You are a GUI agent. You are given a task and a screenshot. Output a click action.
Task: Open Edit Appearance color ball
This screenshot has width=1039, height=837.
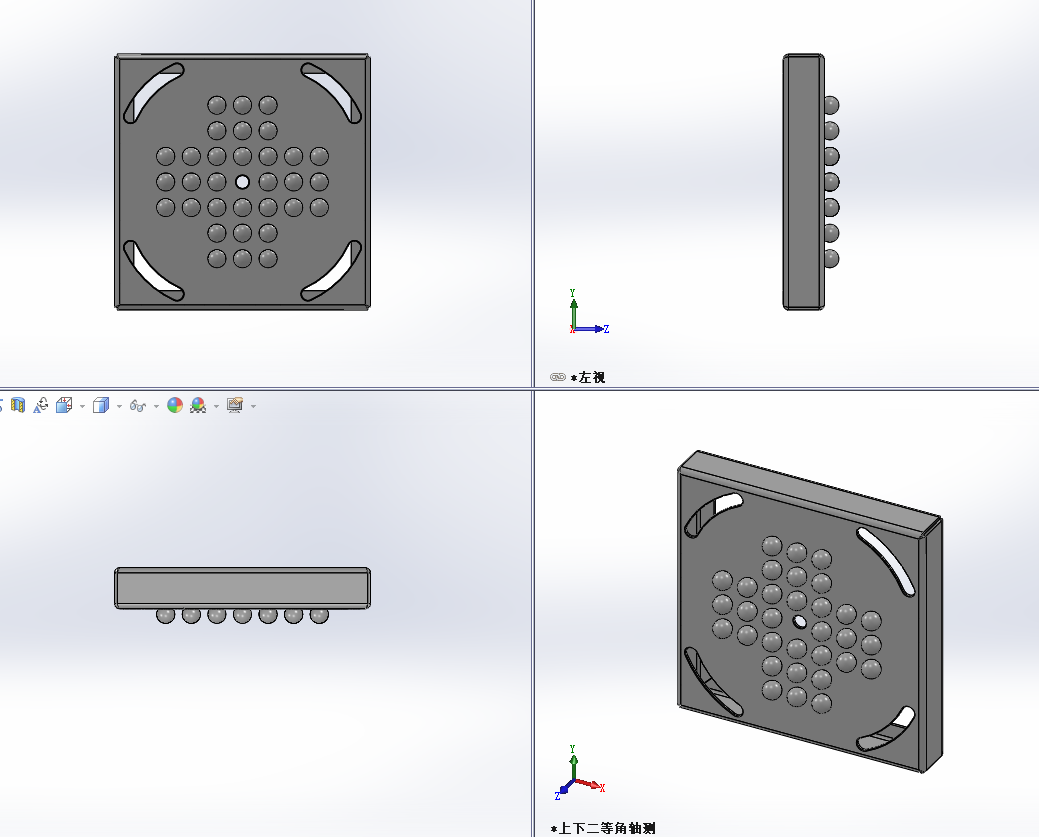coord(175,405)
